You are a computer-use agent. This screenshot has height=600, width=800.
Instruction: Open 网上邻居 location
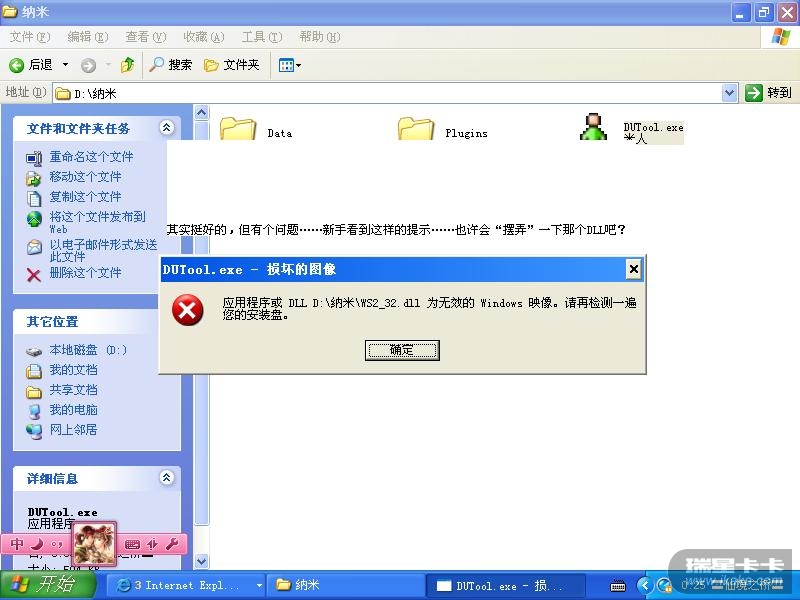(73, 430)
